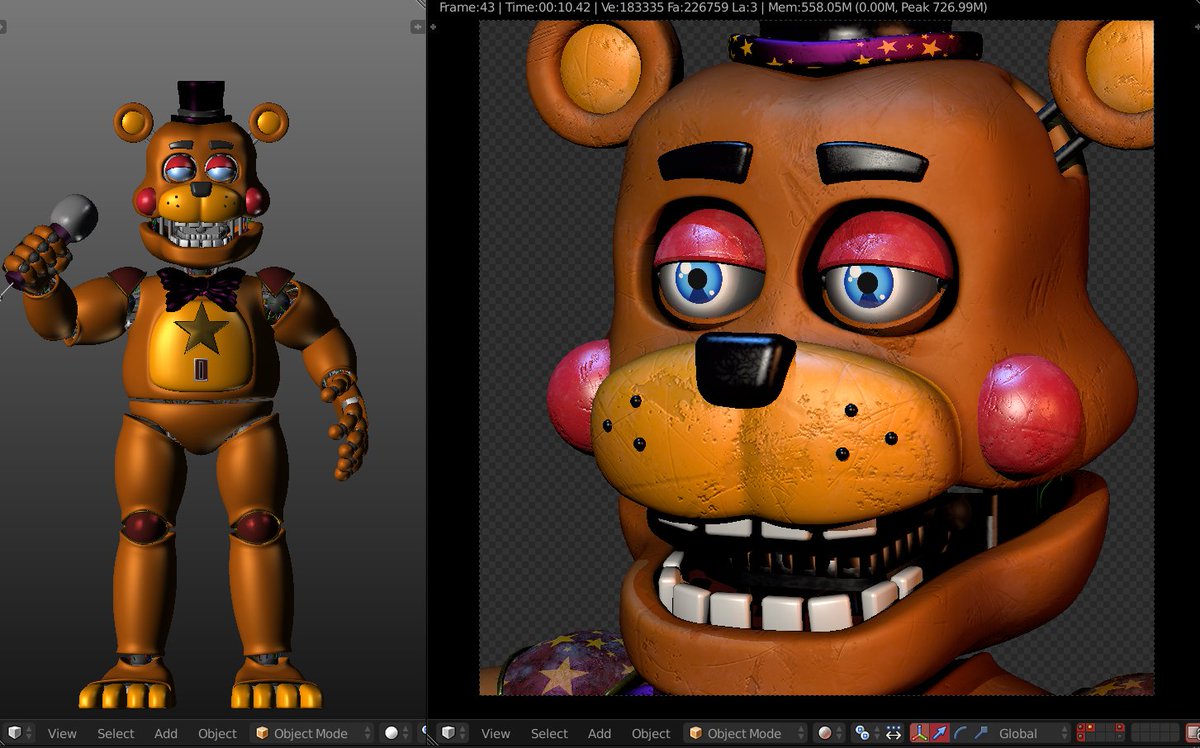This screenshot has width=1200, height=748.
Task: Open Object menu in left viewport
Action: tap(217, 733)
